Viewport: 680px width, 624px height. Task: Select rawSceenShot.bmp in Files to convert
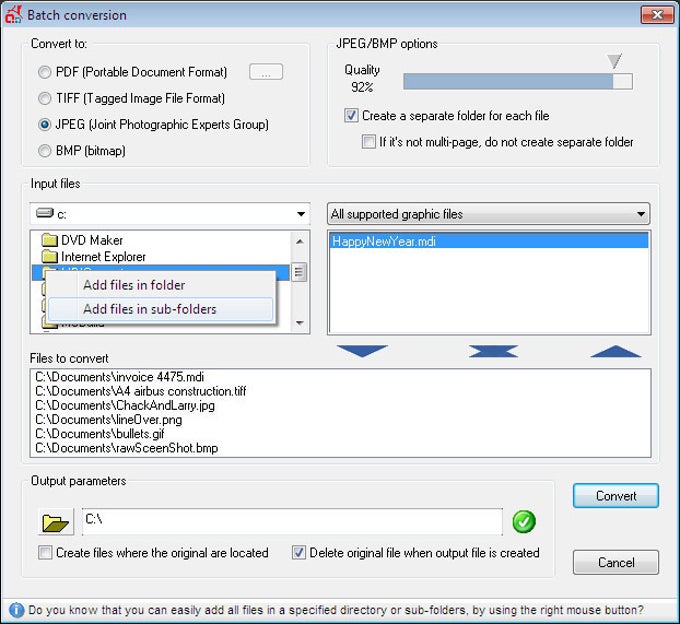click(x=127, y=448)
